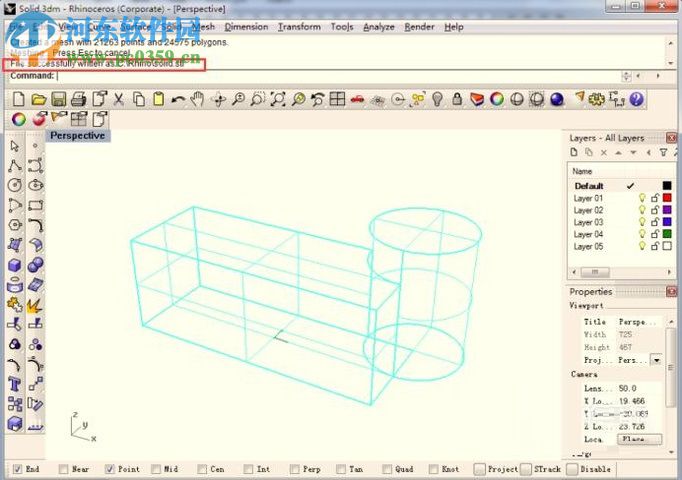Cut selection with the scissors icon
The height and width of the screenshot is (480, 682).
point(118,100)
